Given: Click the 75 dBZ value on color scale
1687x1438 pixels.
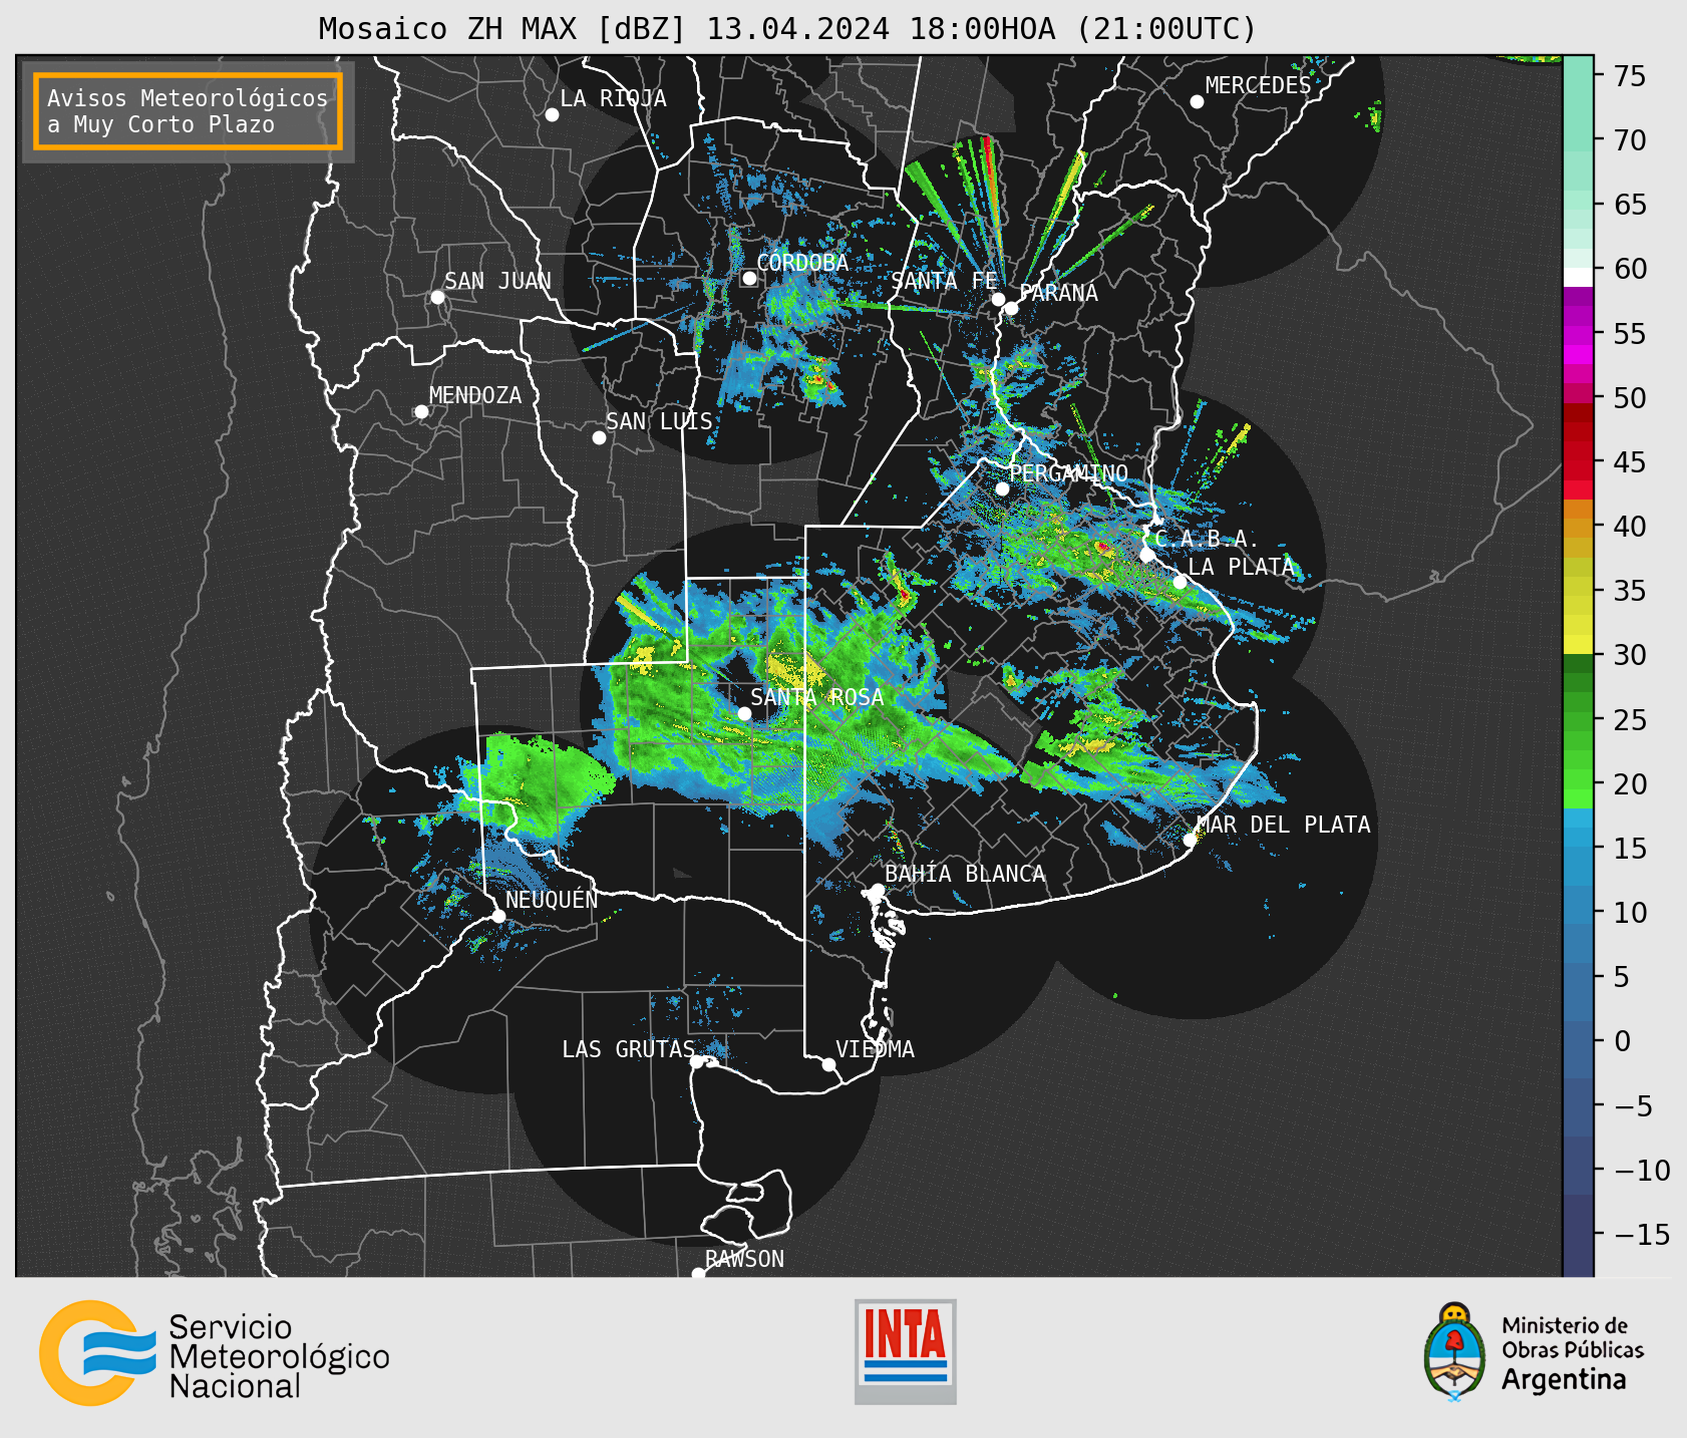Looking at the screenshot, I should click(1631, 76).
